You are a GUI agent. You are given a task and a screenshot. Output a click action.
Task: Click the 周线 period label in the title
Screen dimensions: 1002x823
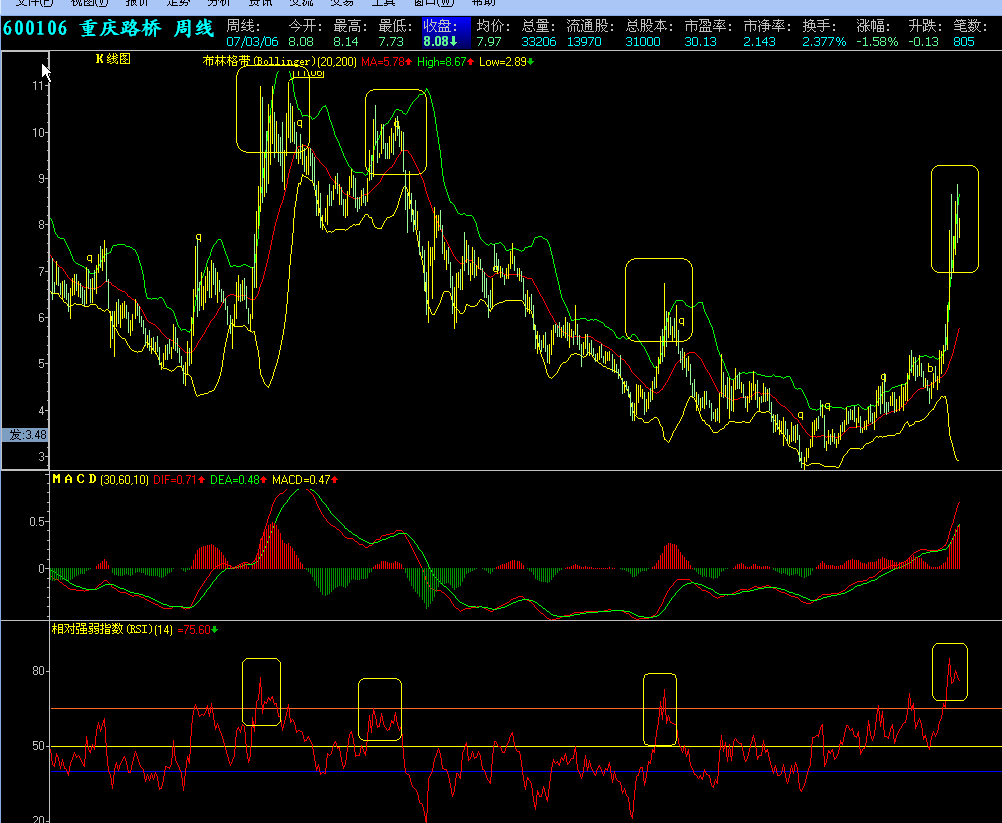pos(194,29)
